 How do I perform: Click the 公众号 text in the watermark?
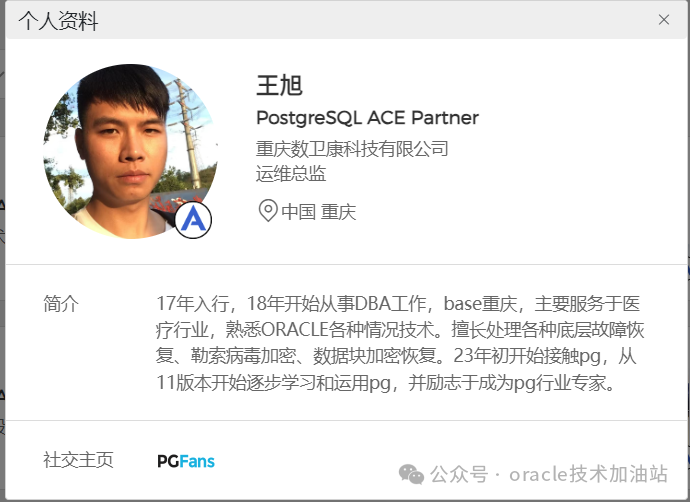tap(459, 474)
